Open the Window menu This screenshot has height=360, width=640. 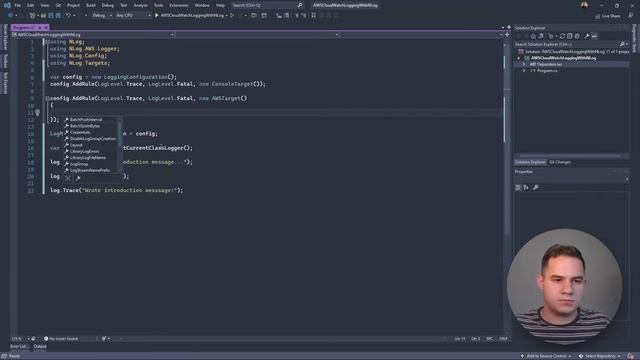pyautogui.click(x=202, y=5)
